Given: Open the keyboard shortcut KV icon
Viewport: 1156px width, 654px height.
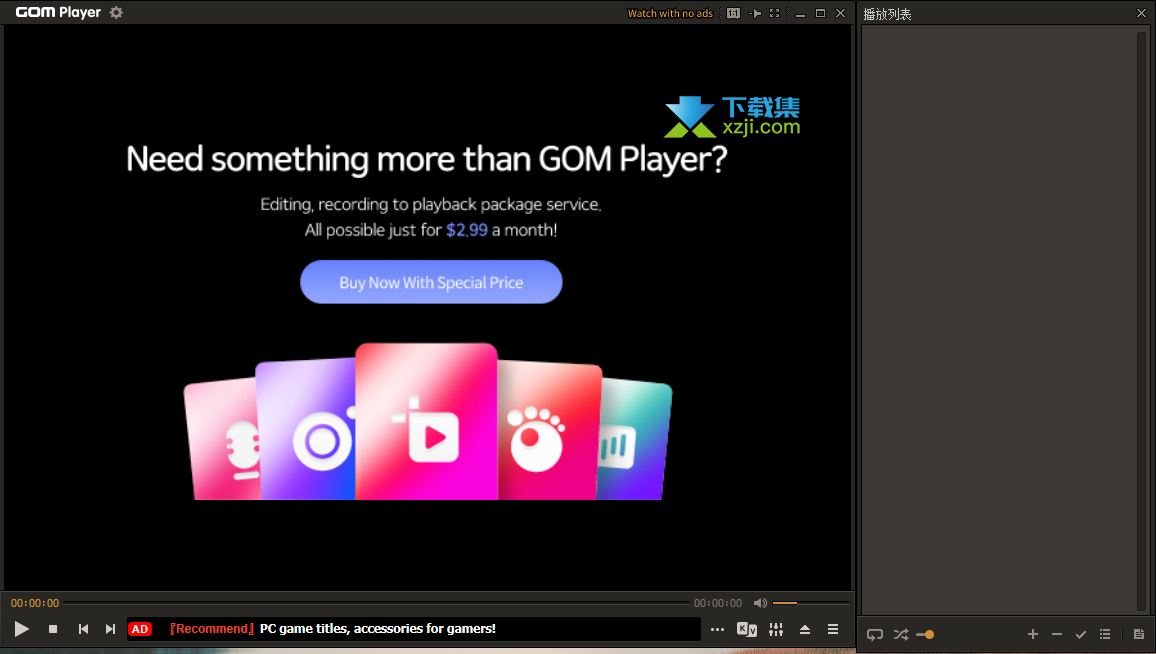Looking at the screenshot, I should coord(747,630).
